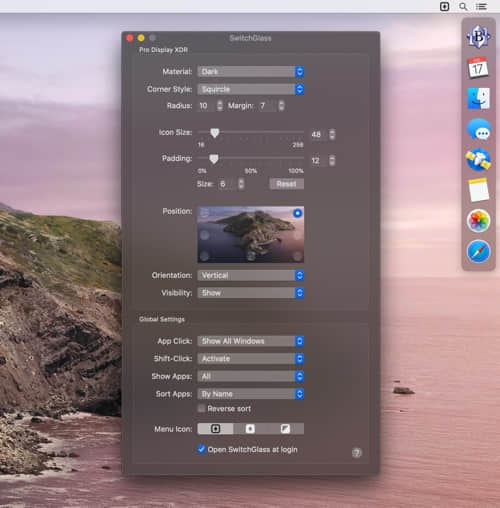The image size is (500, 508).
Task: Minimize the SwitchGlass window
Action: [141, 38]
